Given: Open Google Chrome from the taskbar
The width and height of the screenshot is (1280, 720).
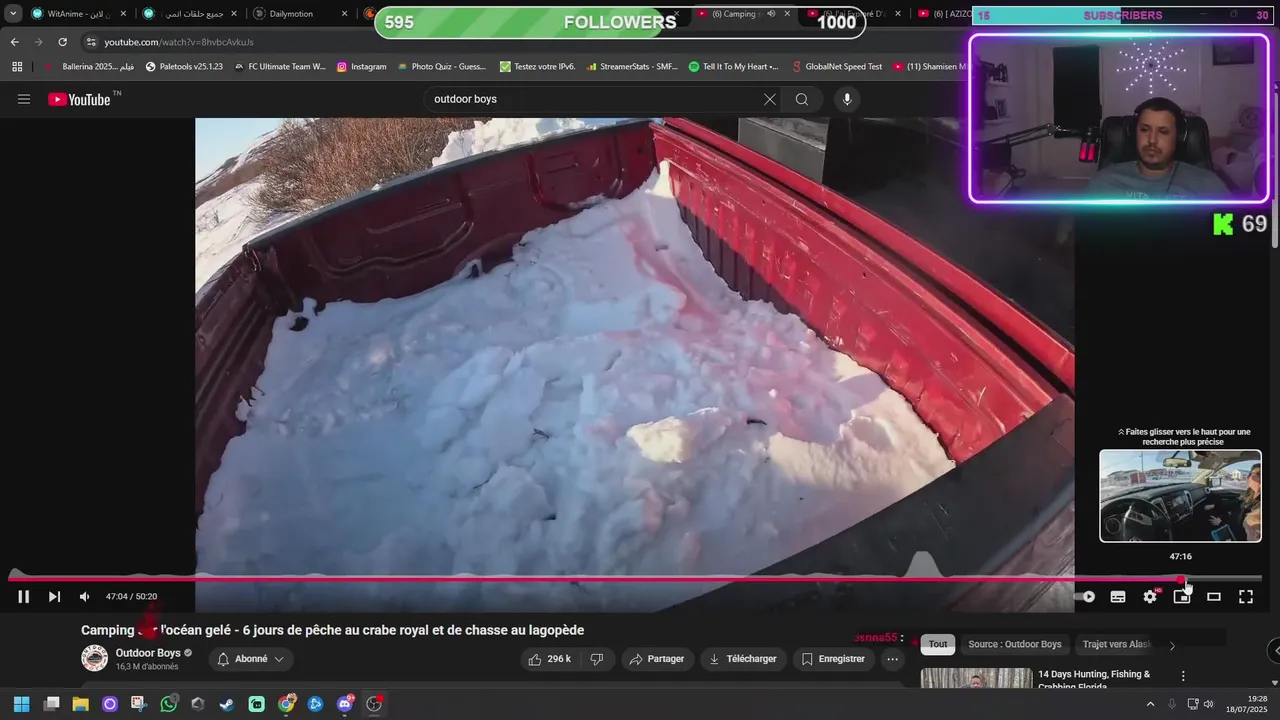Looking at the screenshot, I should 286,704.
